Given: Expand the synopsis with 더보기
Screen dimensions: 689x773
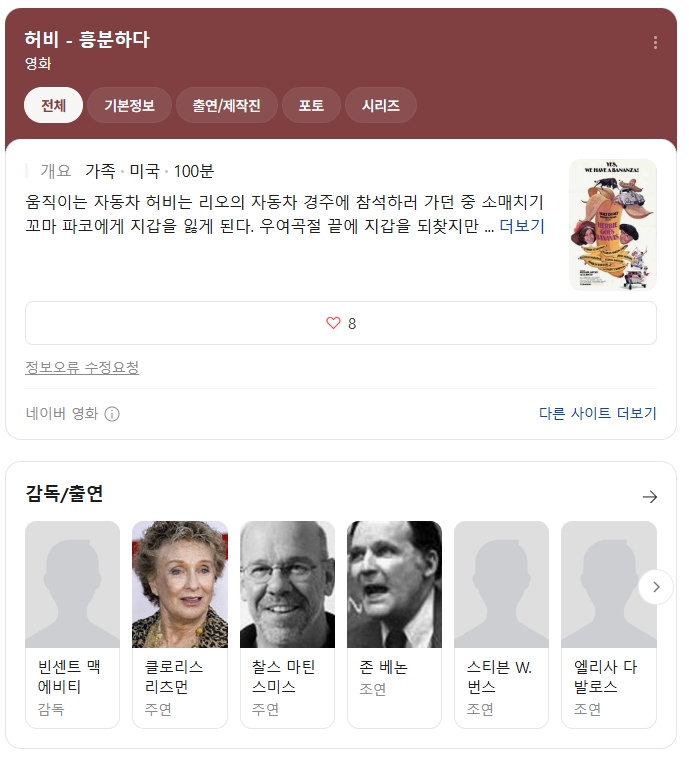Looking at the screenshot, I should click(x=522, y=226).
